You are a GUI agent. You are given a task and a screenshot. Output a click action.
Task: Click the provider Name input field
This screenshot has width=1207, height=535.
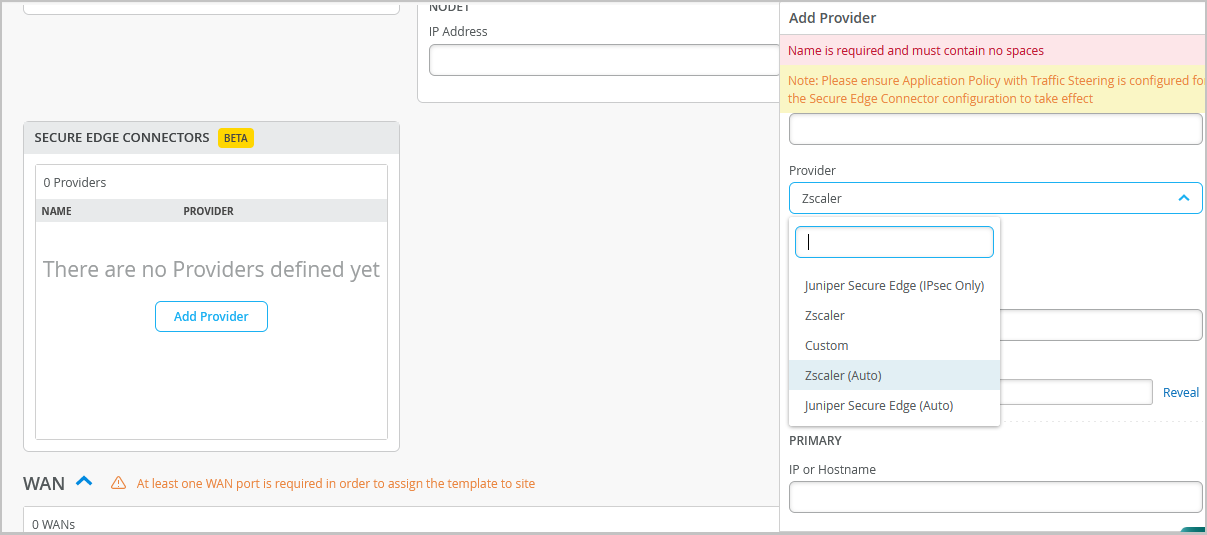[995, 129]
